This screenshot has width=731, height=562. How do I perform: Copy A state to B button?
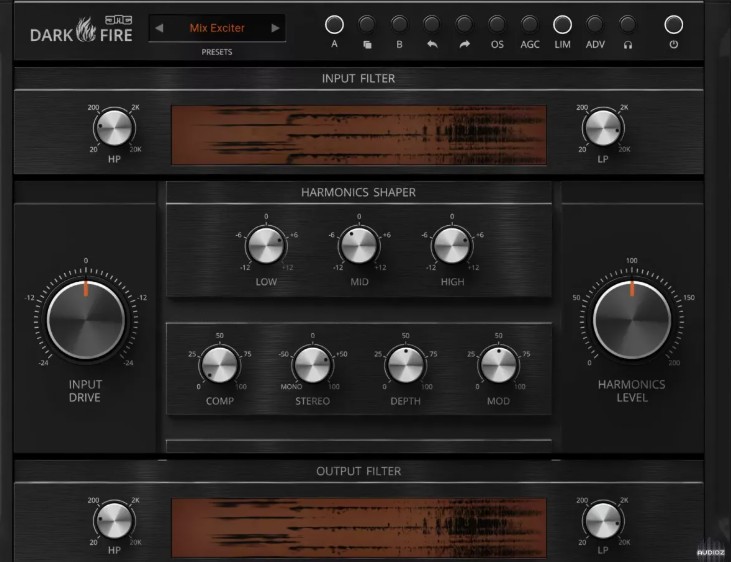(367, 25)
